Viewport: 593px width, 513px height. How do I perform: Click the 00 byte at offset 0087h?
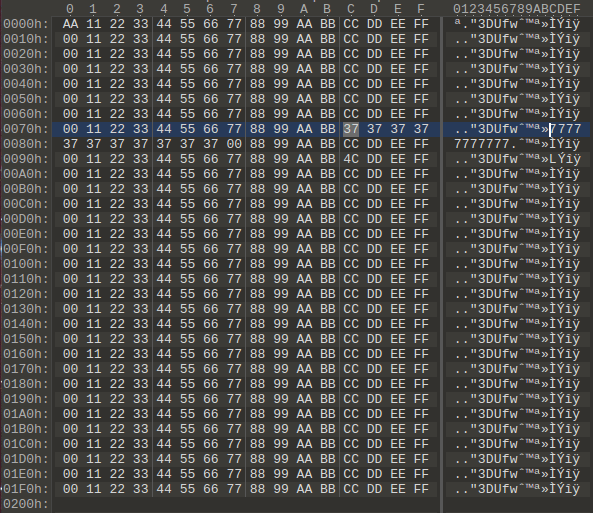[234, 144]
